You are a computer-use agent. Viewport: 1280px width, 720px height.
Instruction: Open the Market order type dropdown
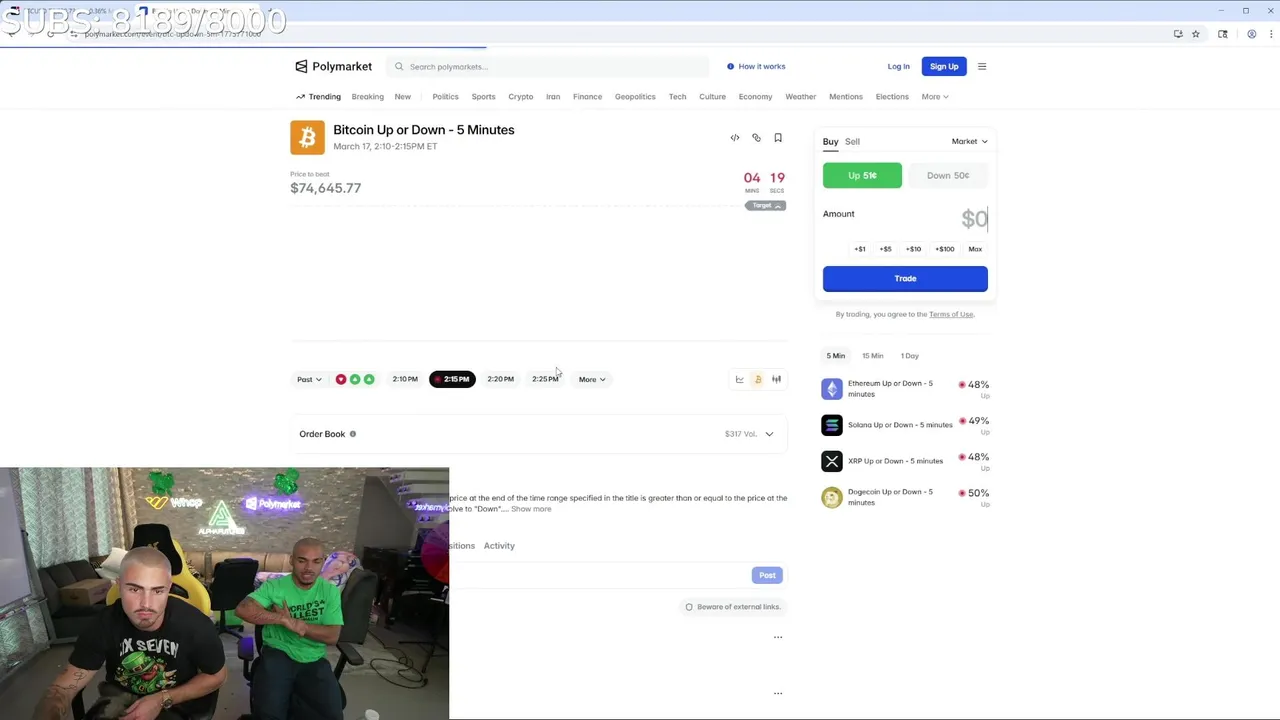point(969,141)
